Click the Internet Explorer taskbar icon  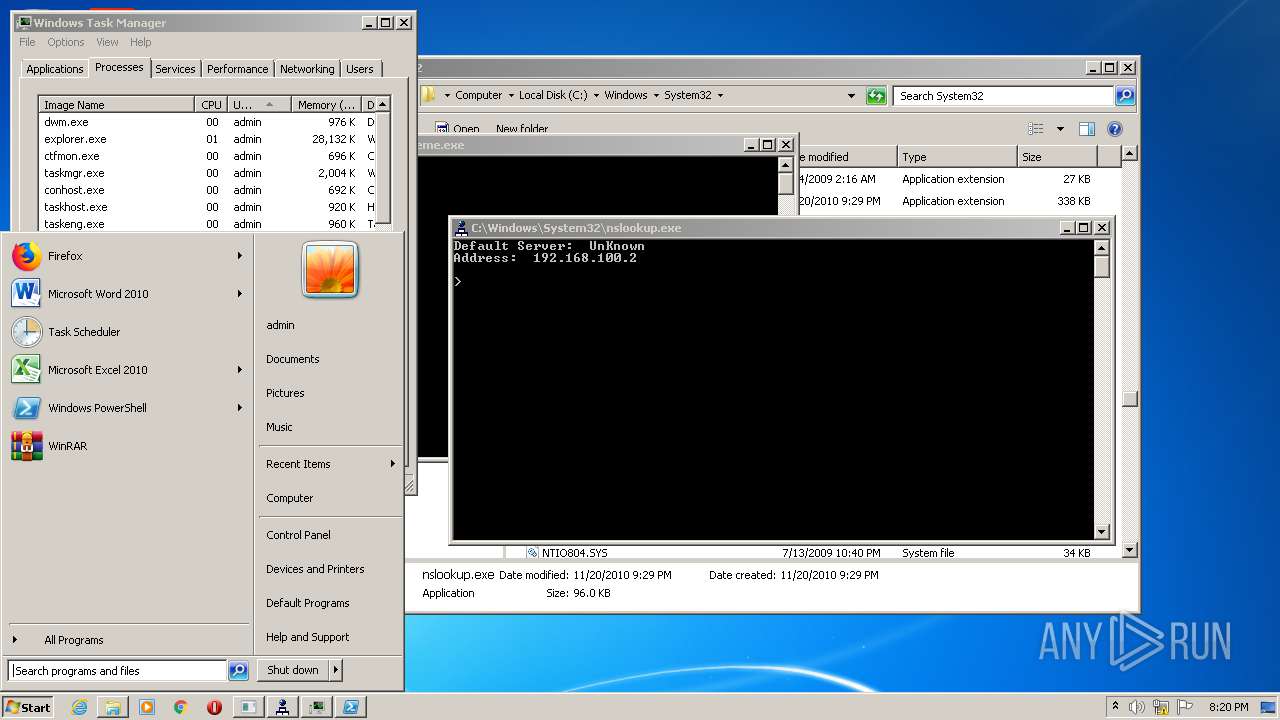[80, 707]
